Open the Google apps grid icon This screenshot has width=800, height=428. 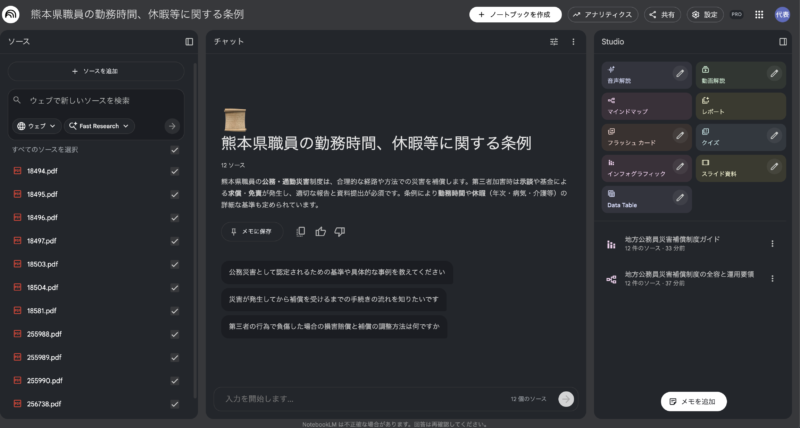click(x=759, y=15)
